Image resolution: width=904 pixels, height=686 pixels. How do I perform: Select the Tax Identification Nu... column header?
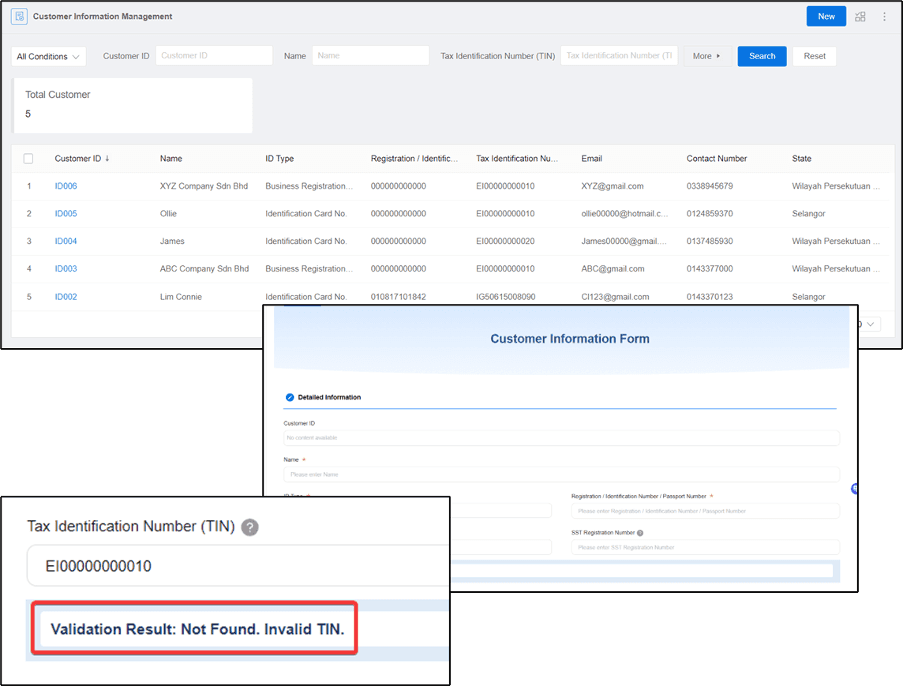click(x=517, y=158)
